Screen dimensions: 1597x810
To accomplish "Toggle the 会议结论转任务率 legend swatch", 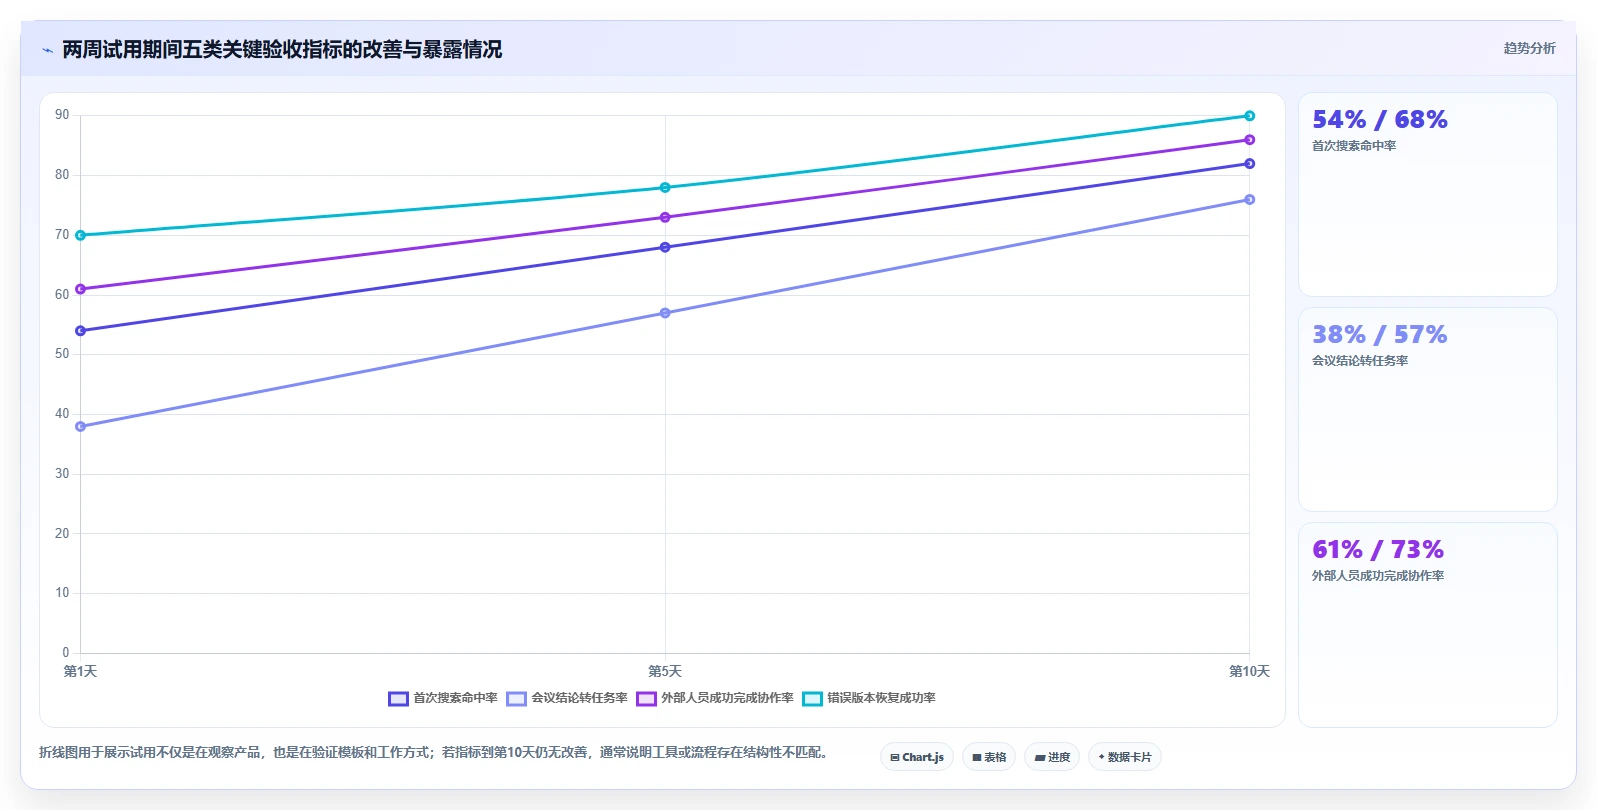I will coord(516,699).
